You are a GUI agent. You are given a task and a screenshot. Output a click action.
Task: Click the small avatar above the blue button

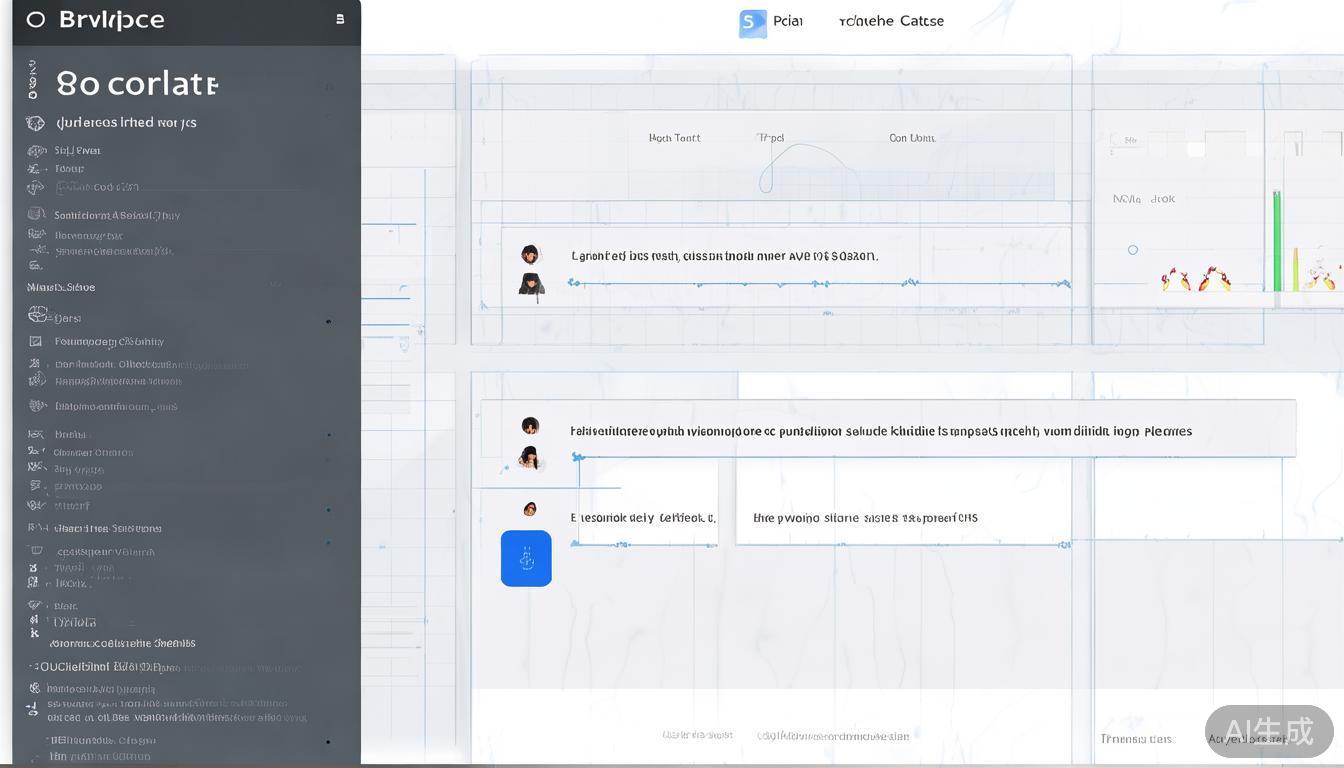530,509
